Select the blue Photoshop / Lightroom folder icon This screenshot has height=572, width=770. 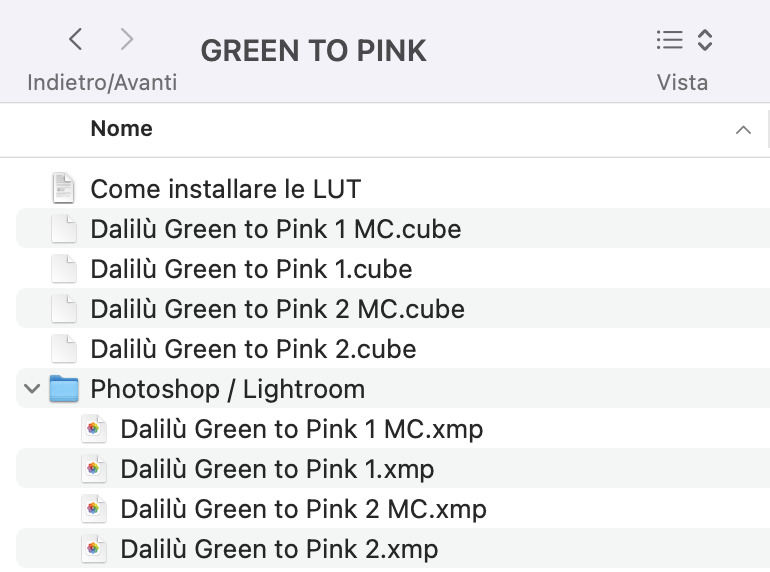pyautogui.click(x=64, y=388)
